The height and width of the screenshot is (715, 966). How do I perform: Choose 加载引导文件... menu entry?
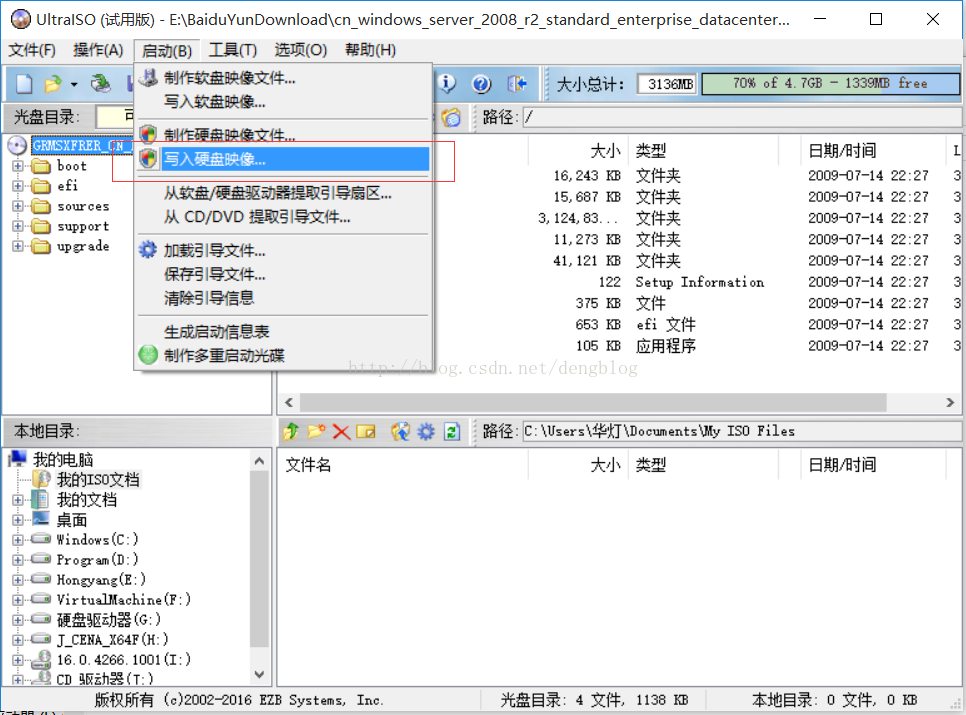(x=283, y=250)
